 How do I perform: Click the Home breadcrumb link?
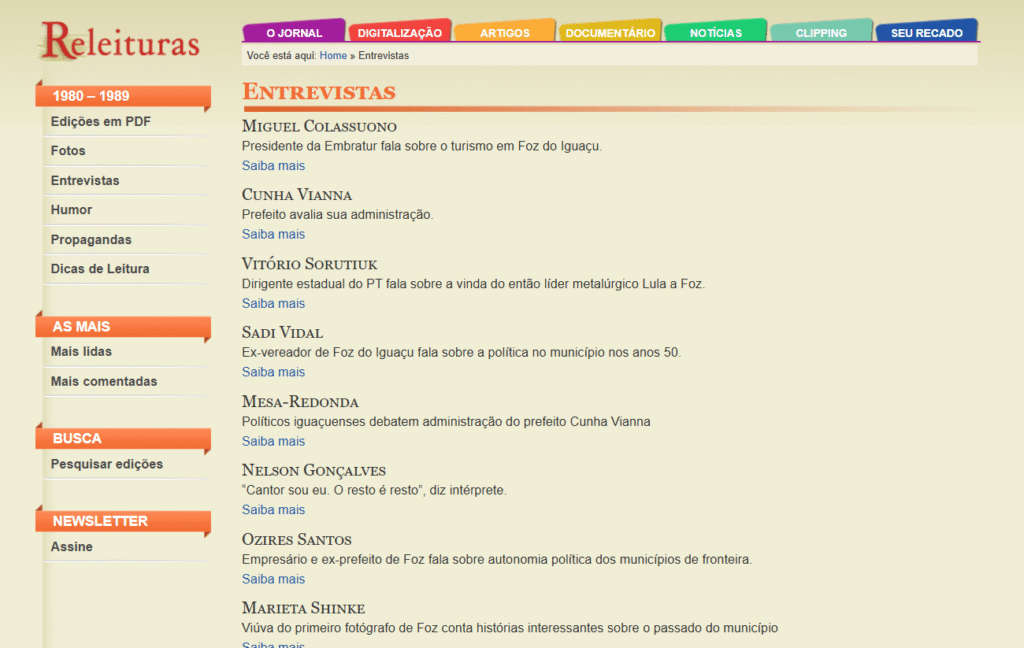[333, 56]
